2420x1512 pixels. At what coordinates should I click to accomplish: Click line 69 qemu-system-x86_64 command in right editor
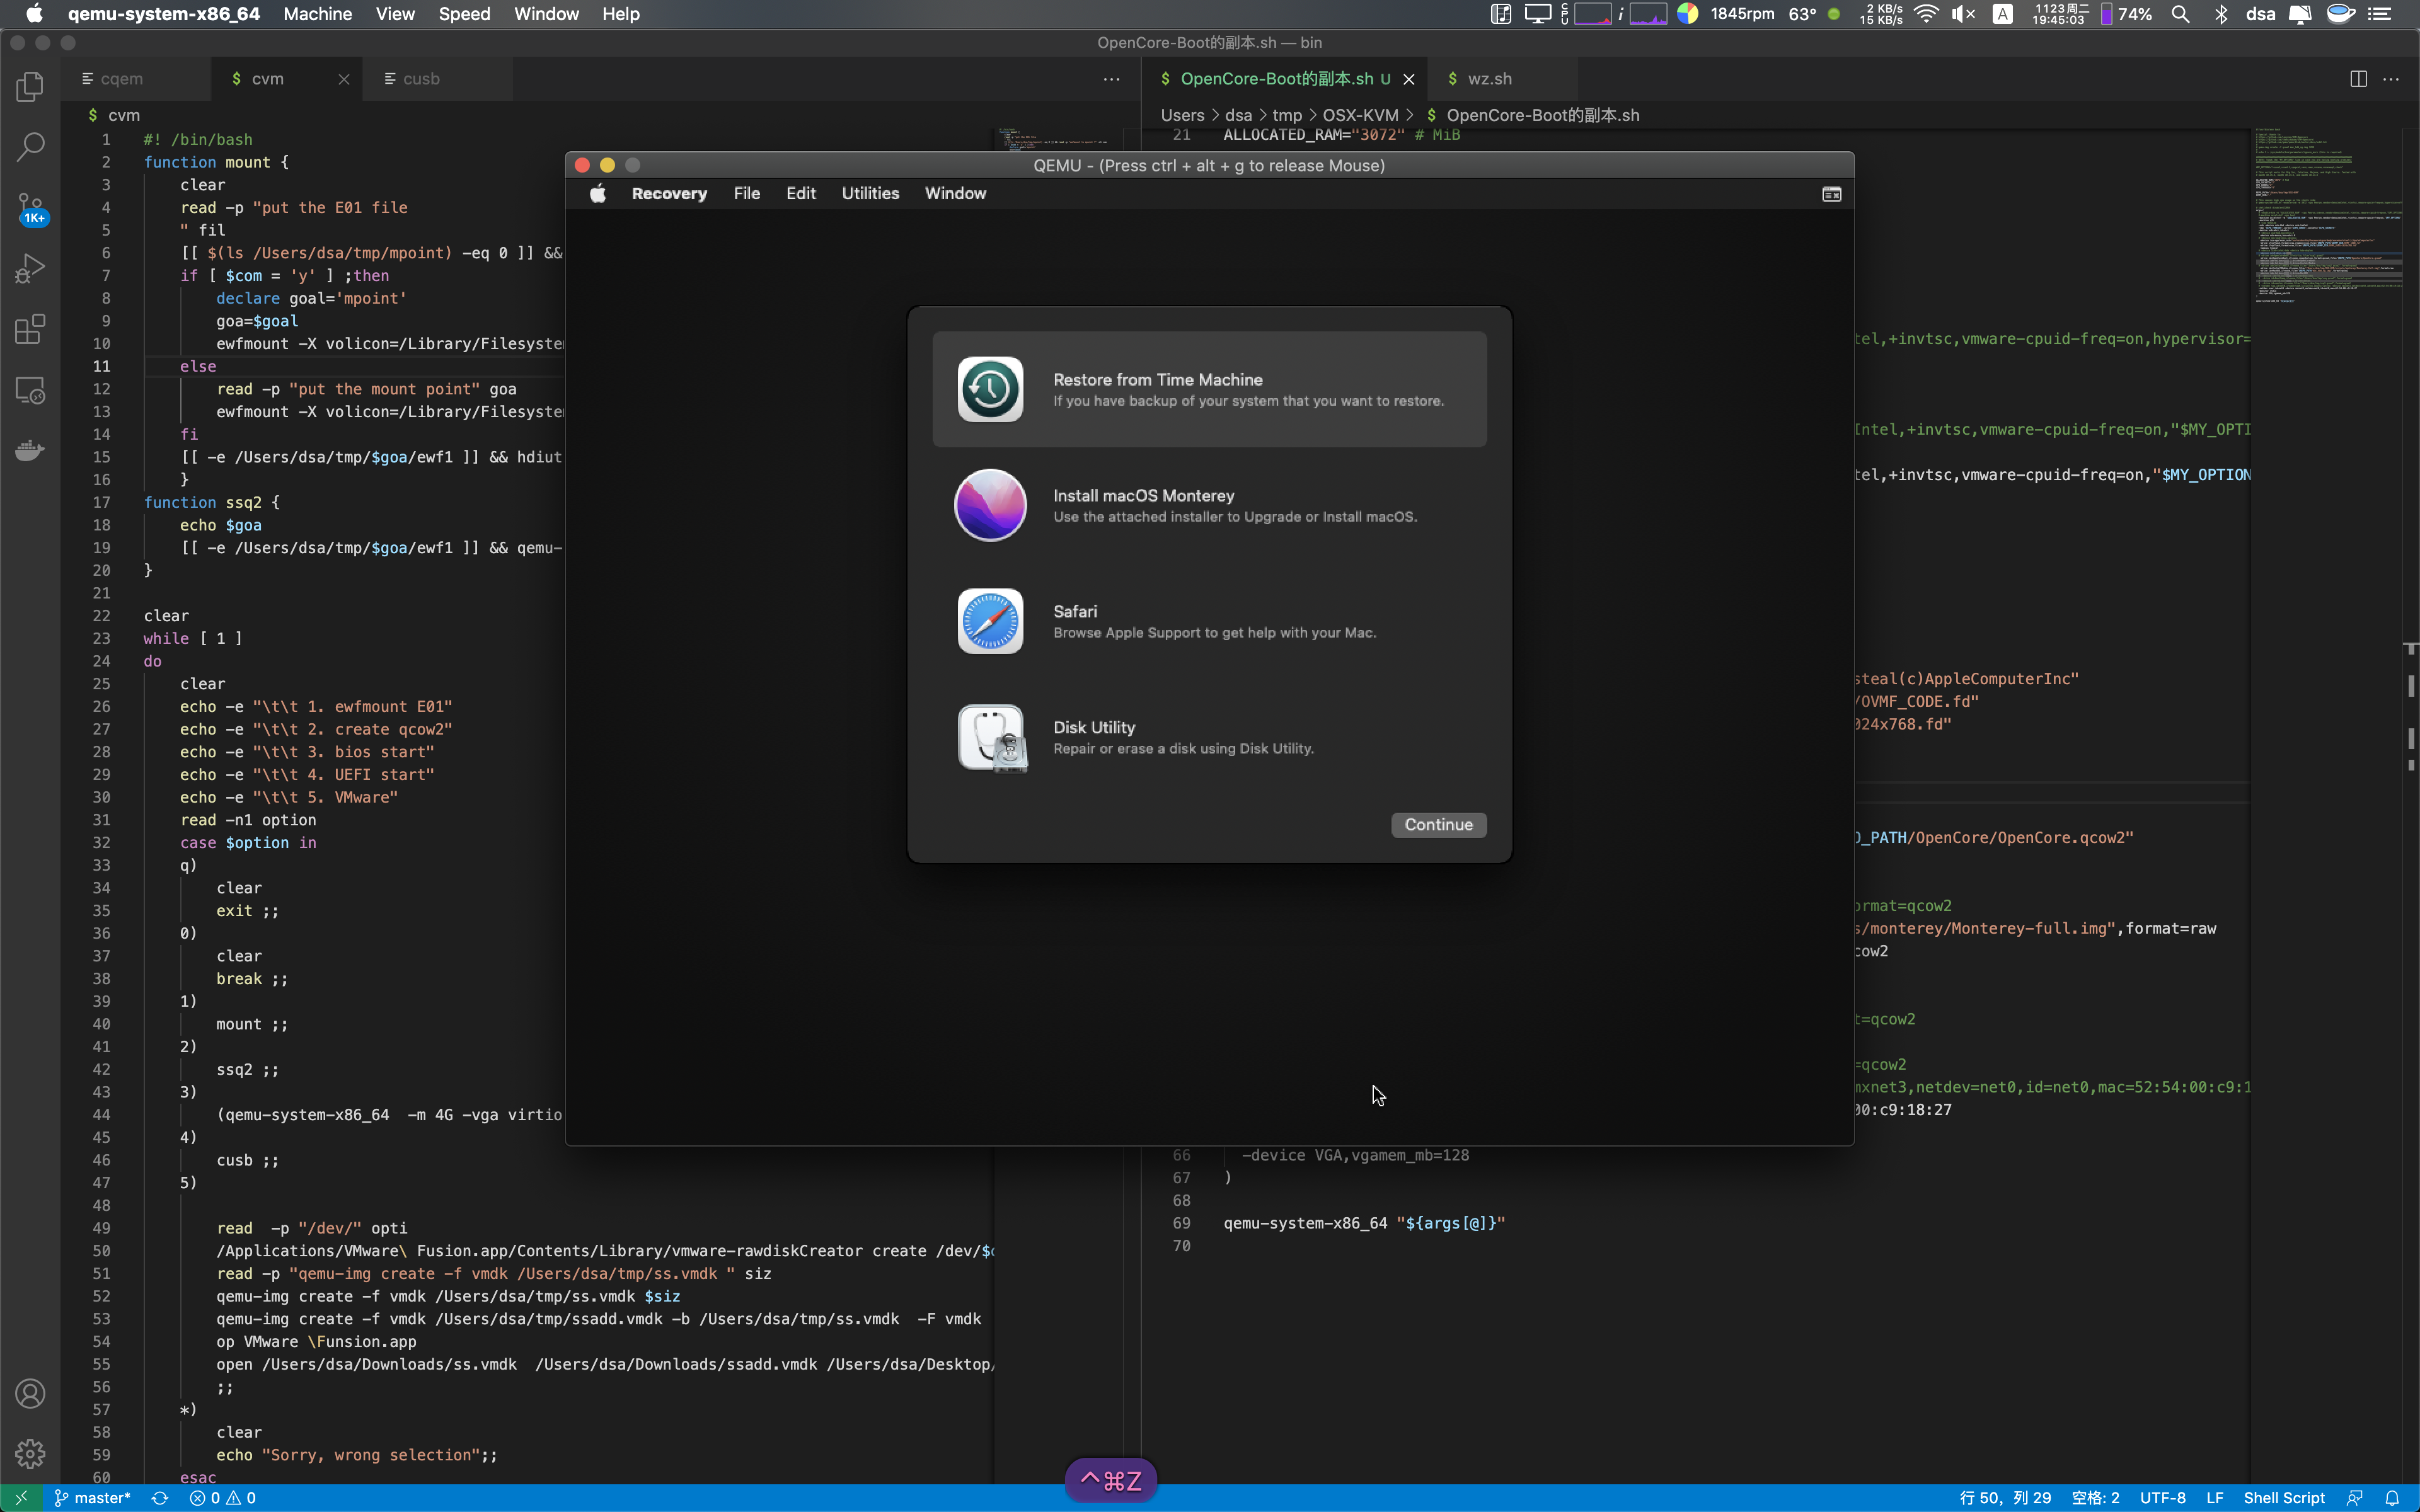1364,1222
